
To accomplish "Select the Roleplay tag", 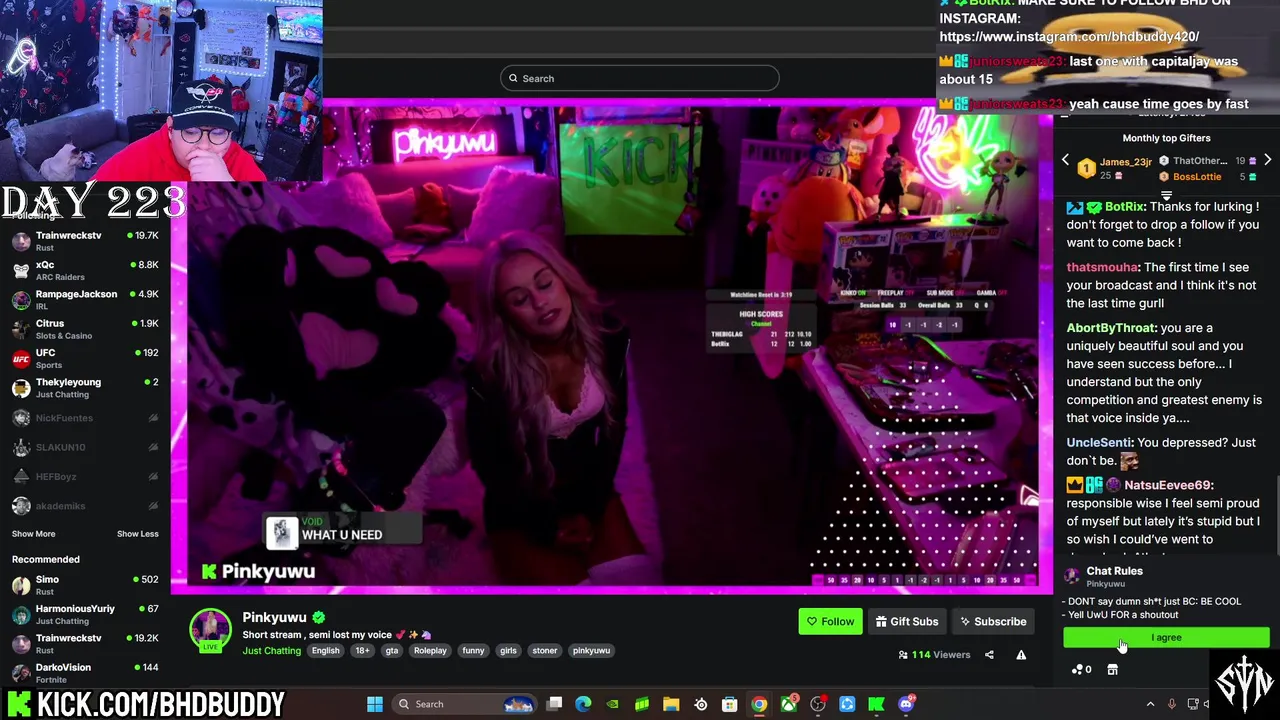I will click(430, 651).
